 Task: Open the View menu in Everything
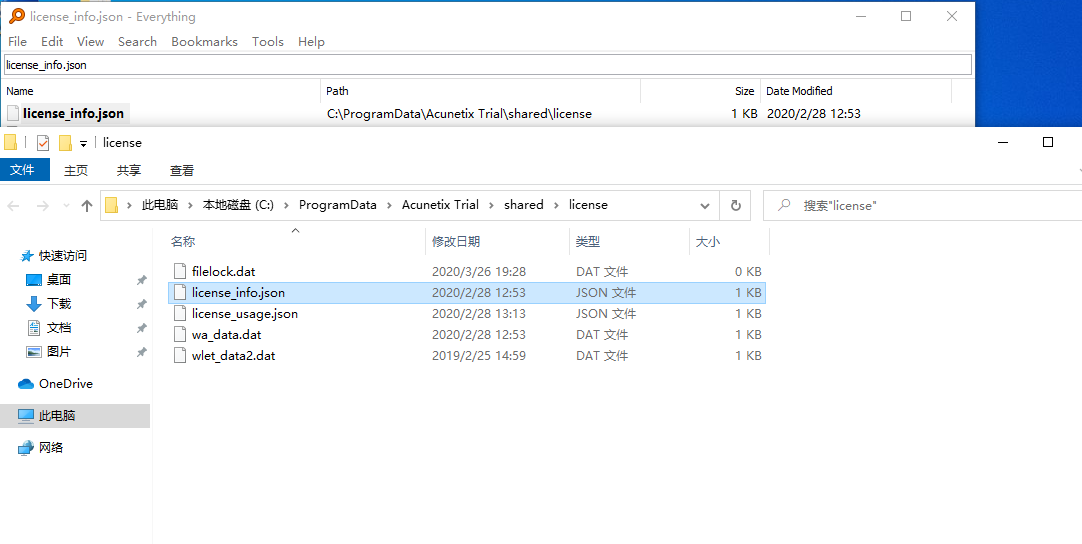click(x=90, y=41)
